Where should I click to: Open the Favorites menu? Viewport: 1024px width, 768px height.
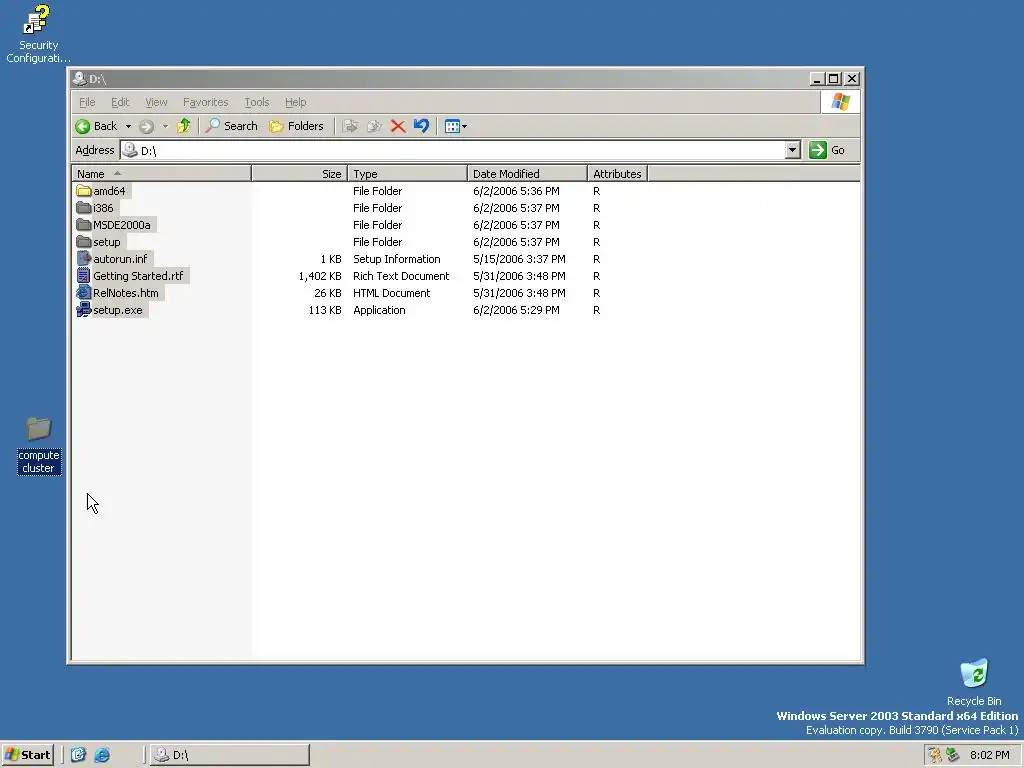click(x=206, y=102)
